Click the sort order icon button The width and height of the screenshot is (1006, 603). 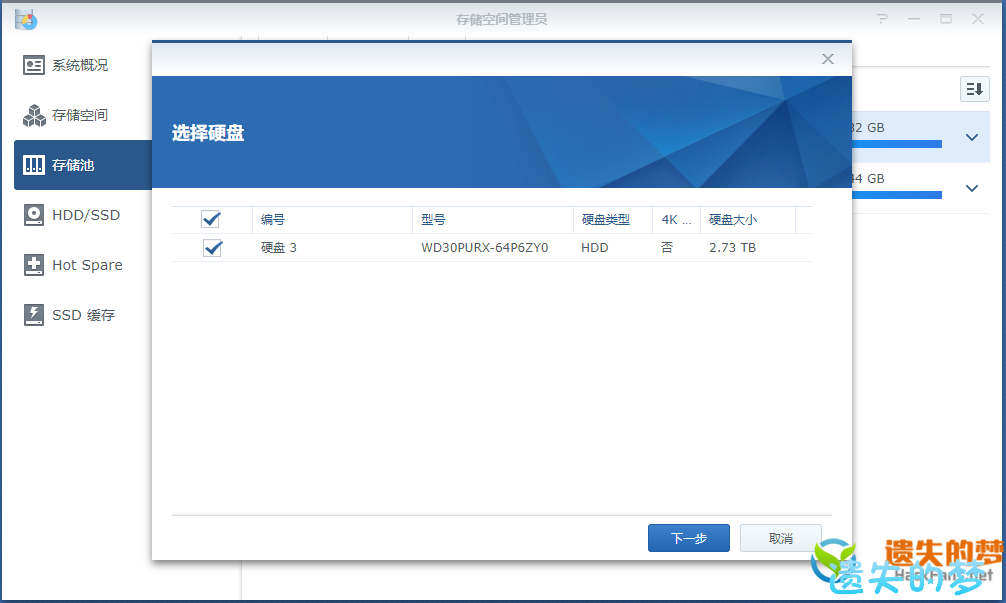click(975, 89)
